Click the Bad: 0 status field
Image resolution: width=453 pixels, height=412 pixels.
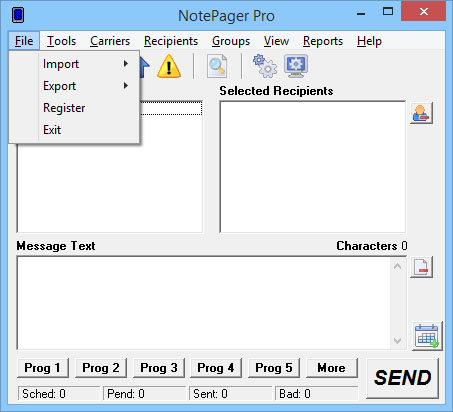coord(316,394)
